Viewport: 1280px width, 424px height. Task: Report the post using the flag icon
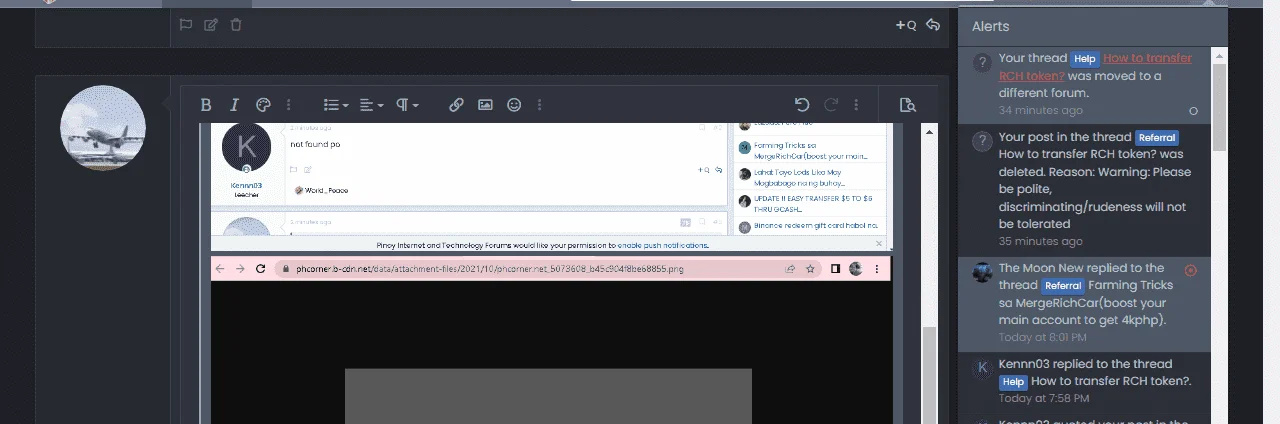tap(185, 25)
